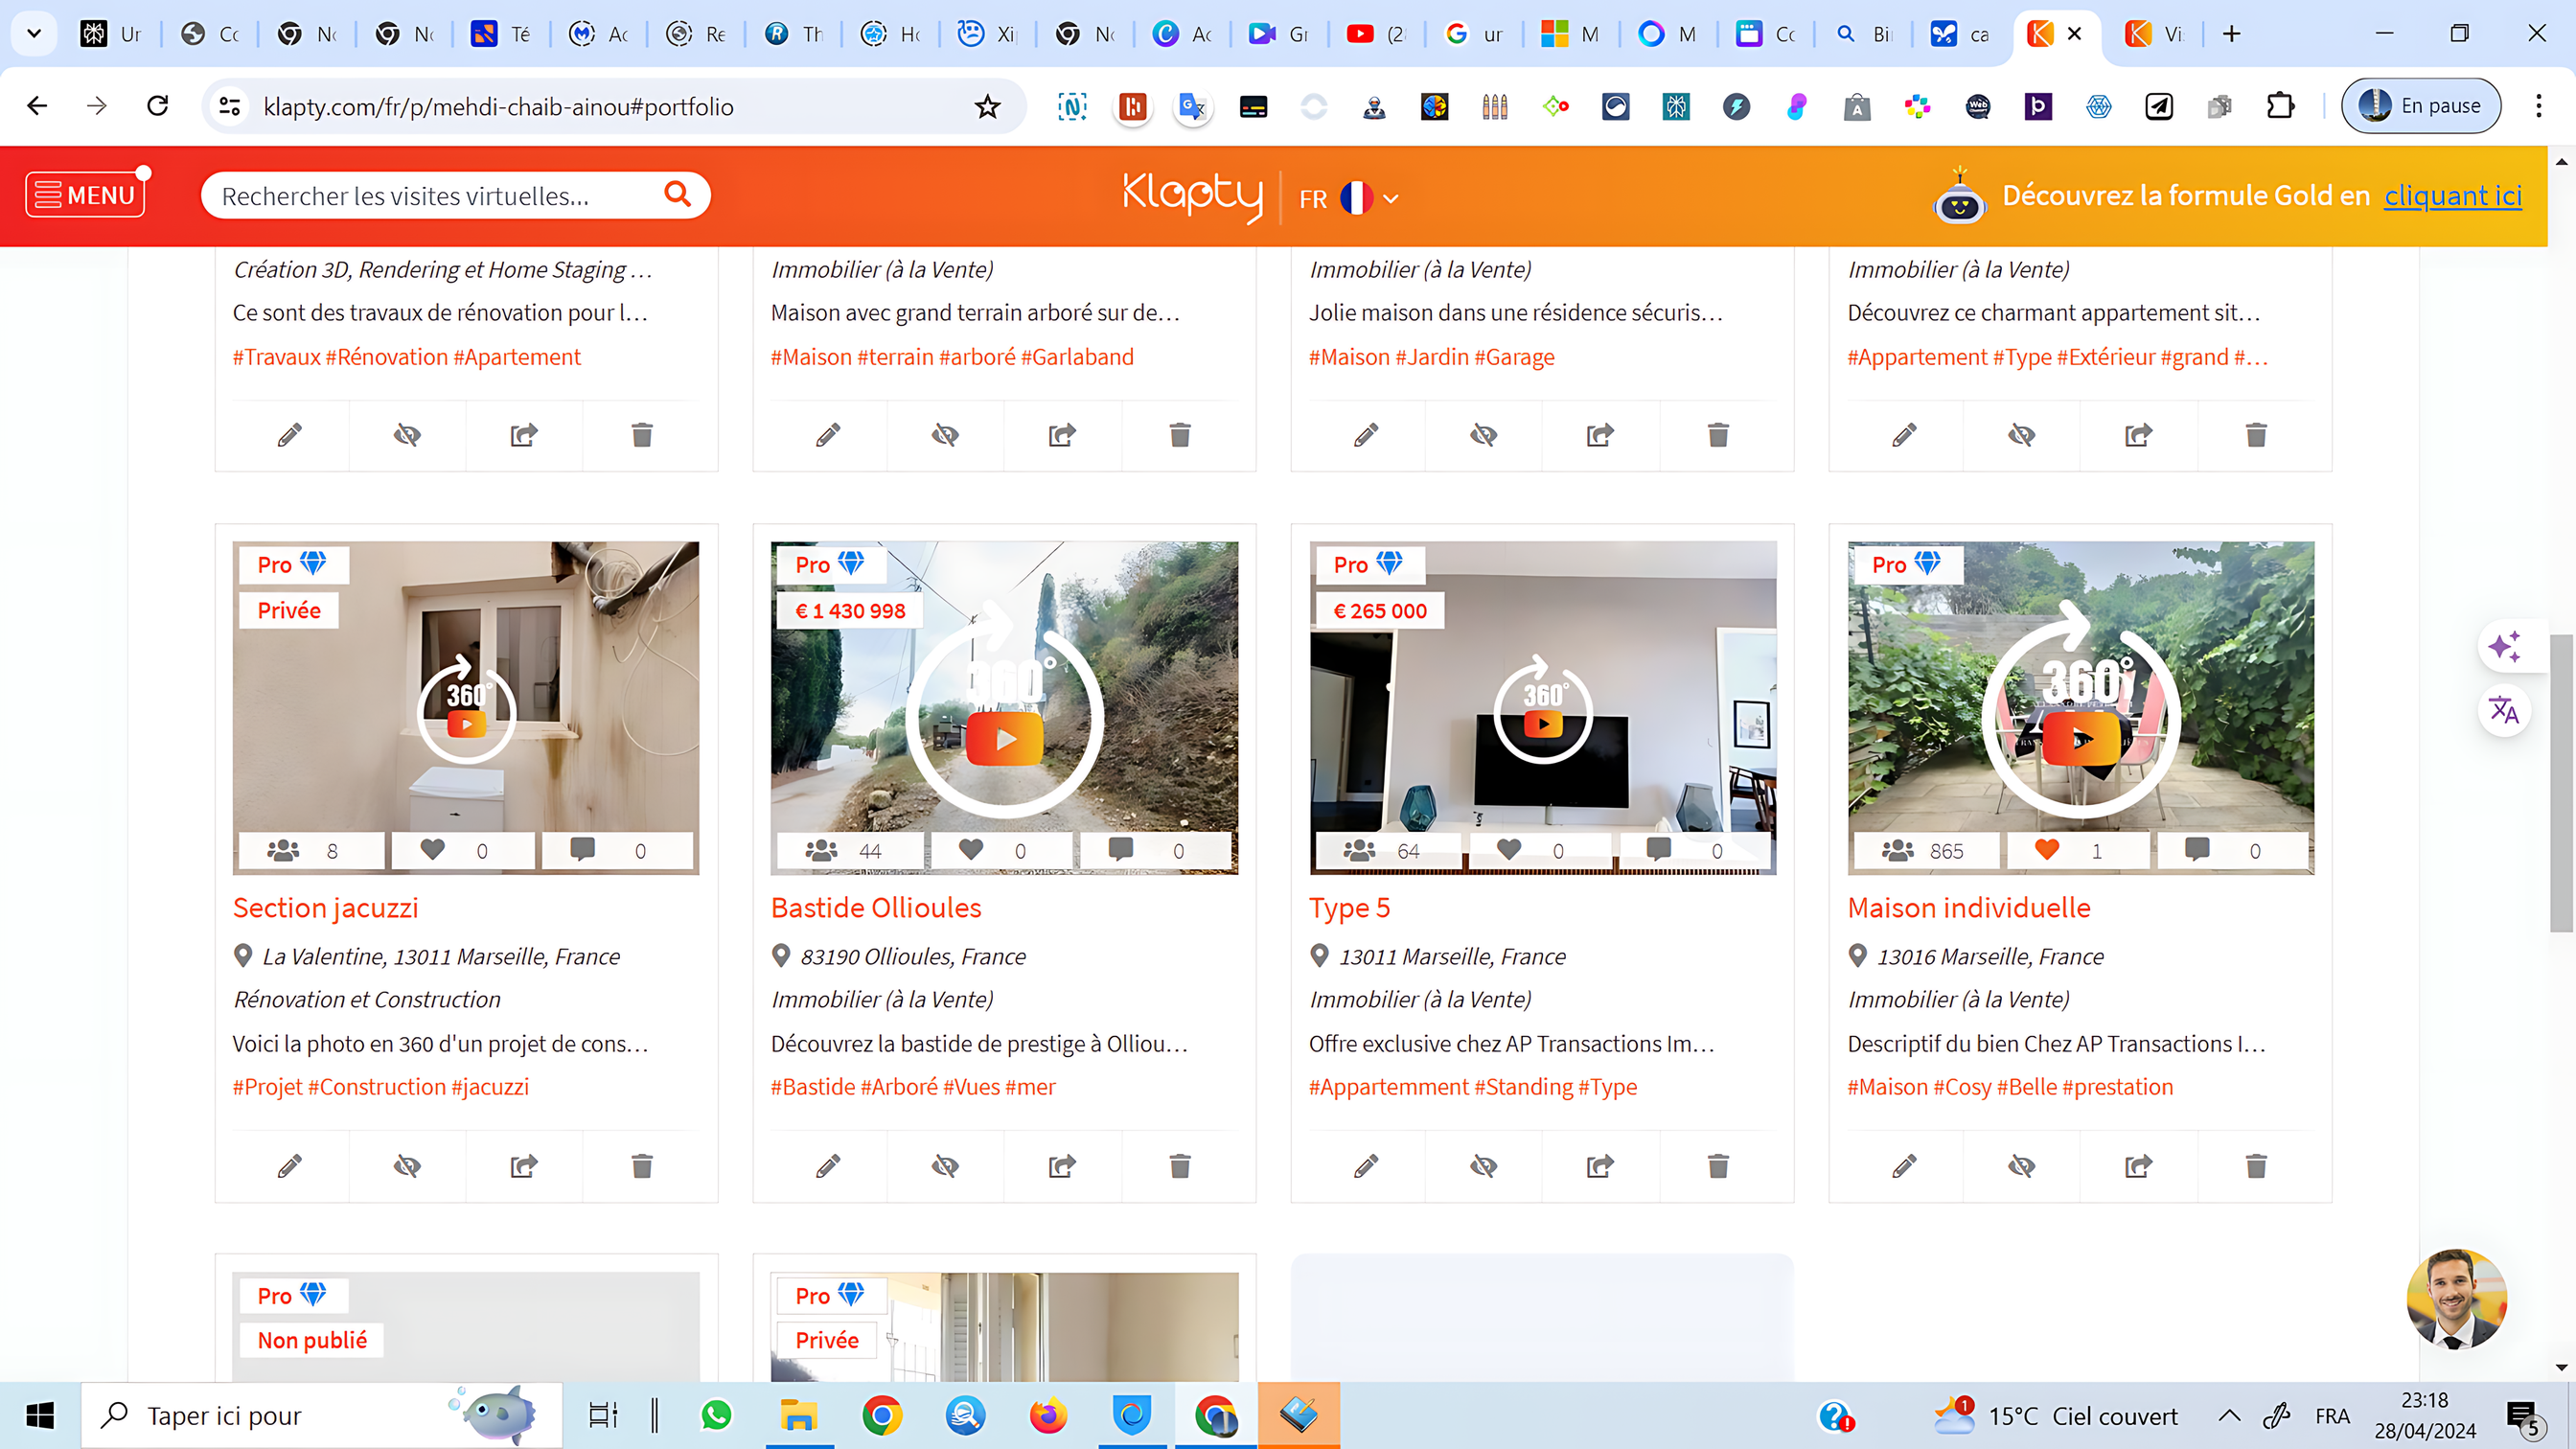This screenshot has height=1449, width=2576.
Task: Open the browser tab search dropdown
Action: point(34,33)
